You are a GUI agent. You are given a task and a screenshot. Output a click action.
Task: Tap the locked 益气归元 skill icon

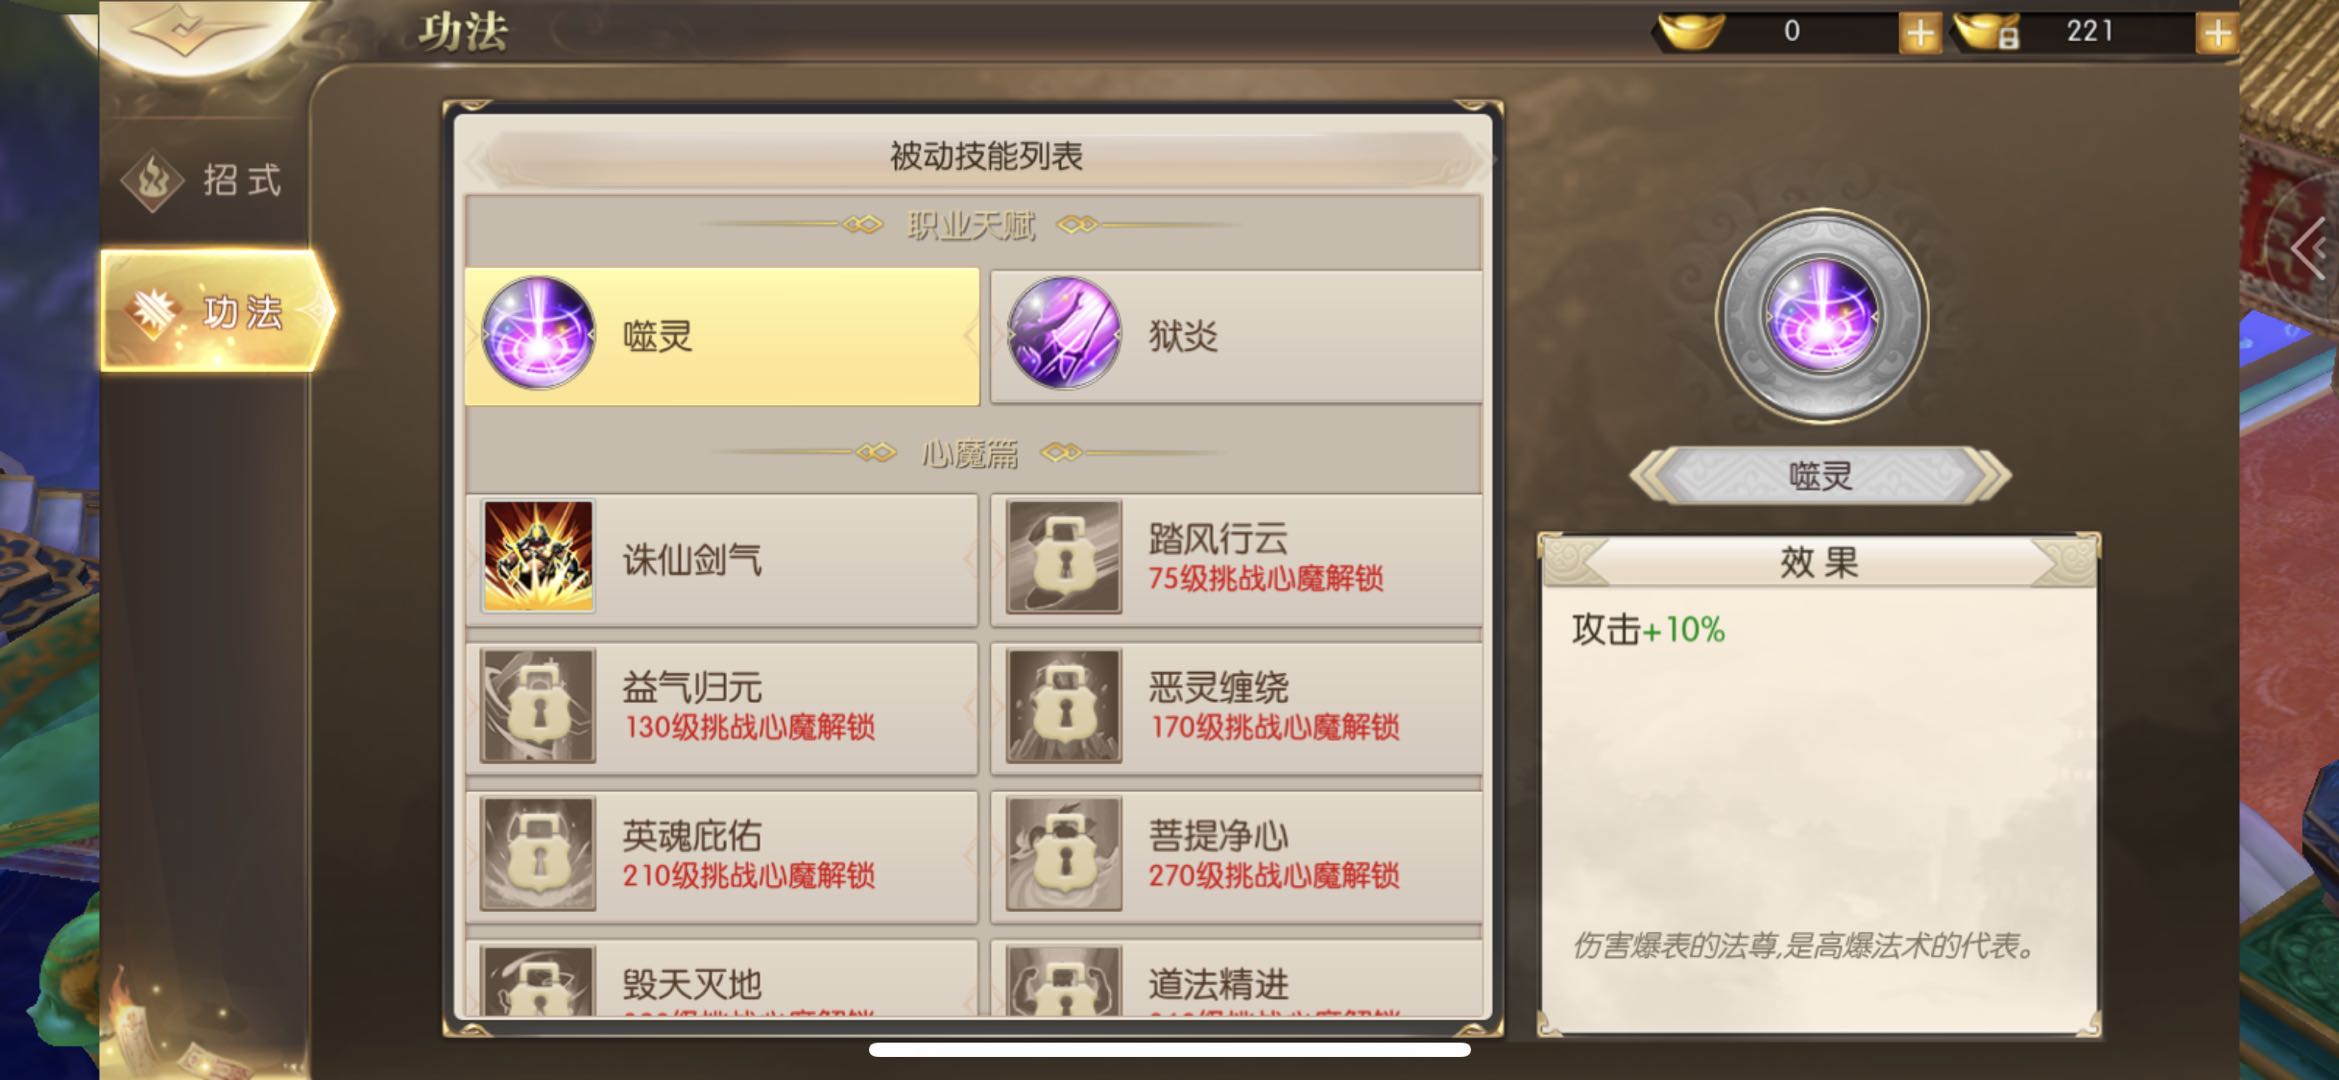coord(538,706)
